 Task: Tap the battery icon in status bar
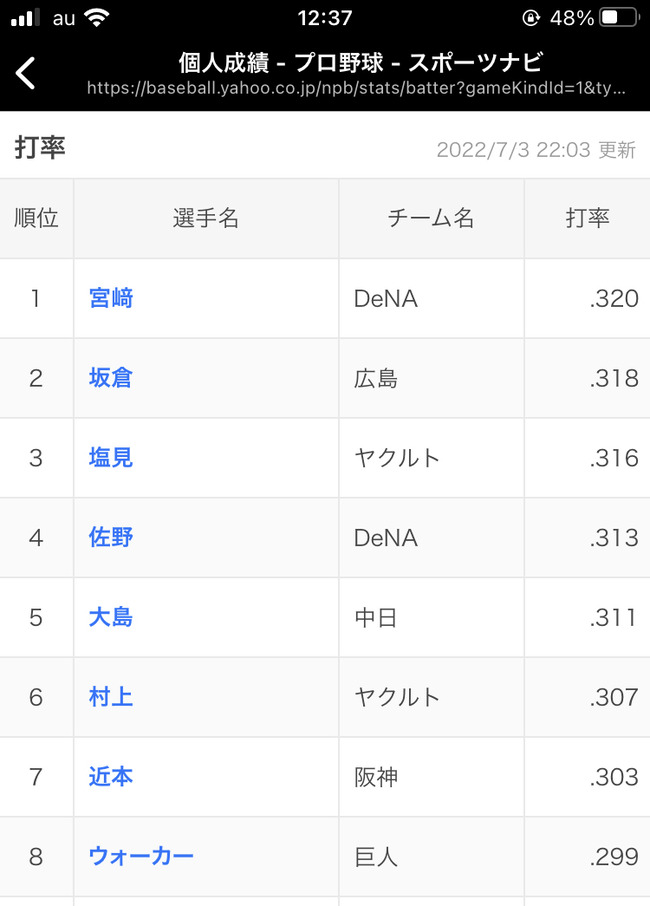[620, 17]
